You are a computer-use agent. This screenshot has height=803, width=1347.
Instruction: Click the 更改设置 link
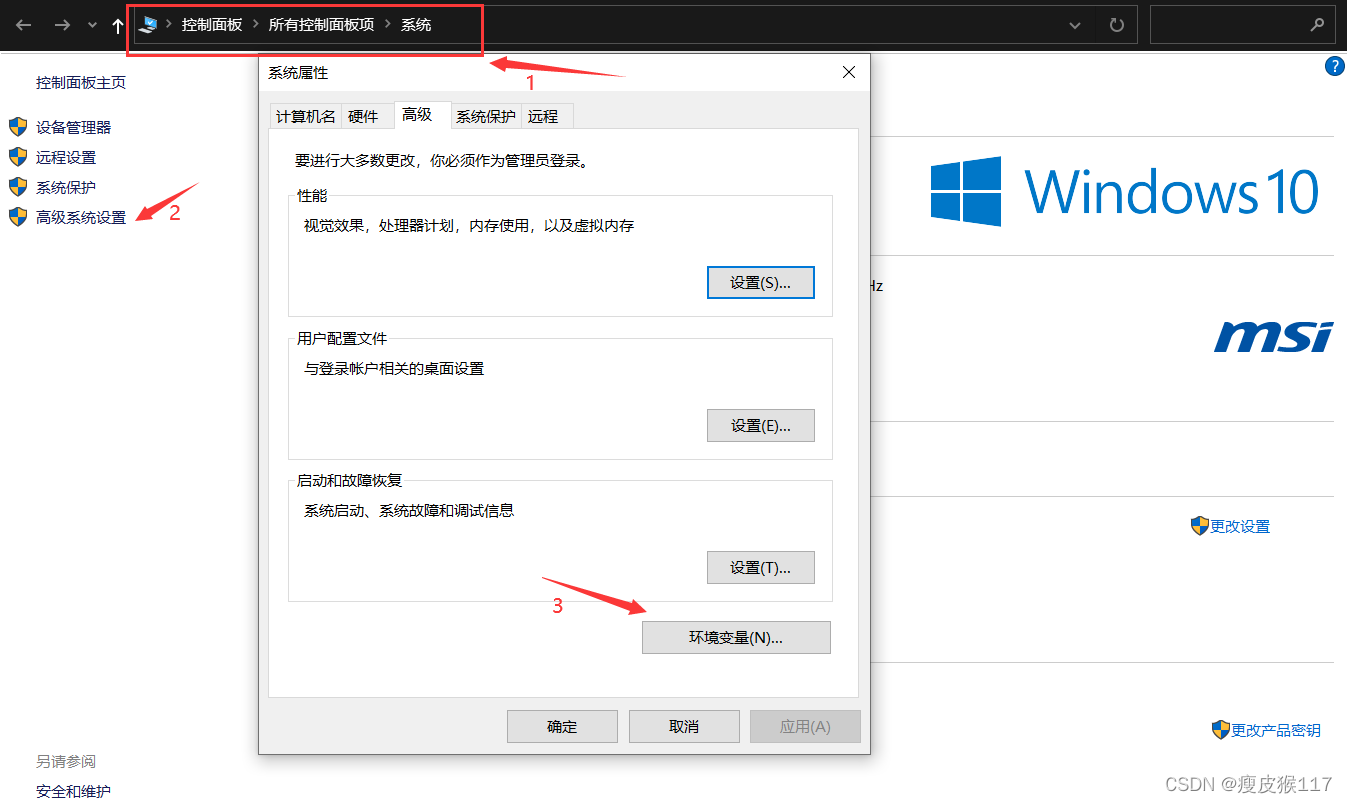[1237, 525]
